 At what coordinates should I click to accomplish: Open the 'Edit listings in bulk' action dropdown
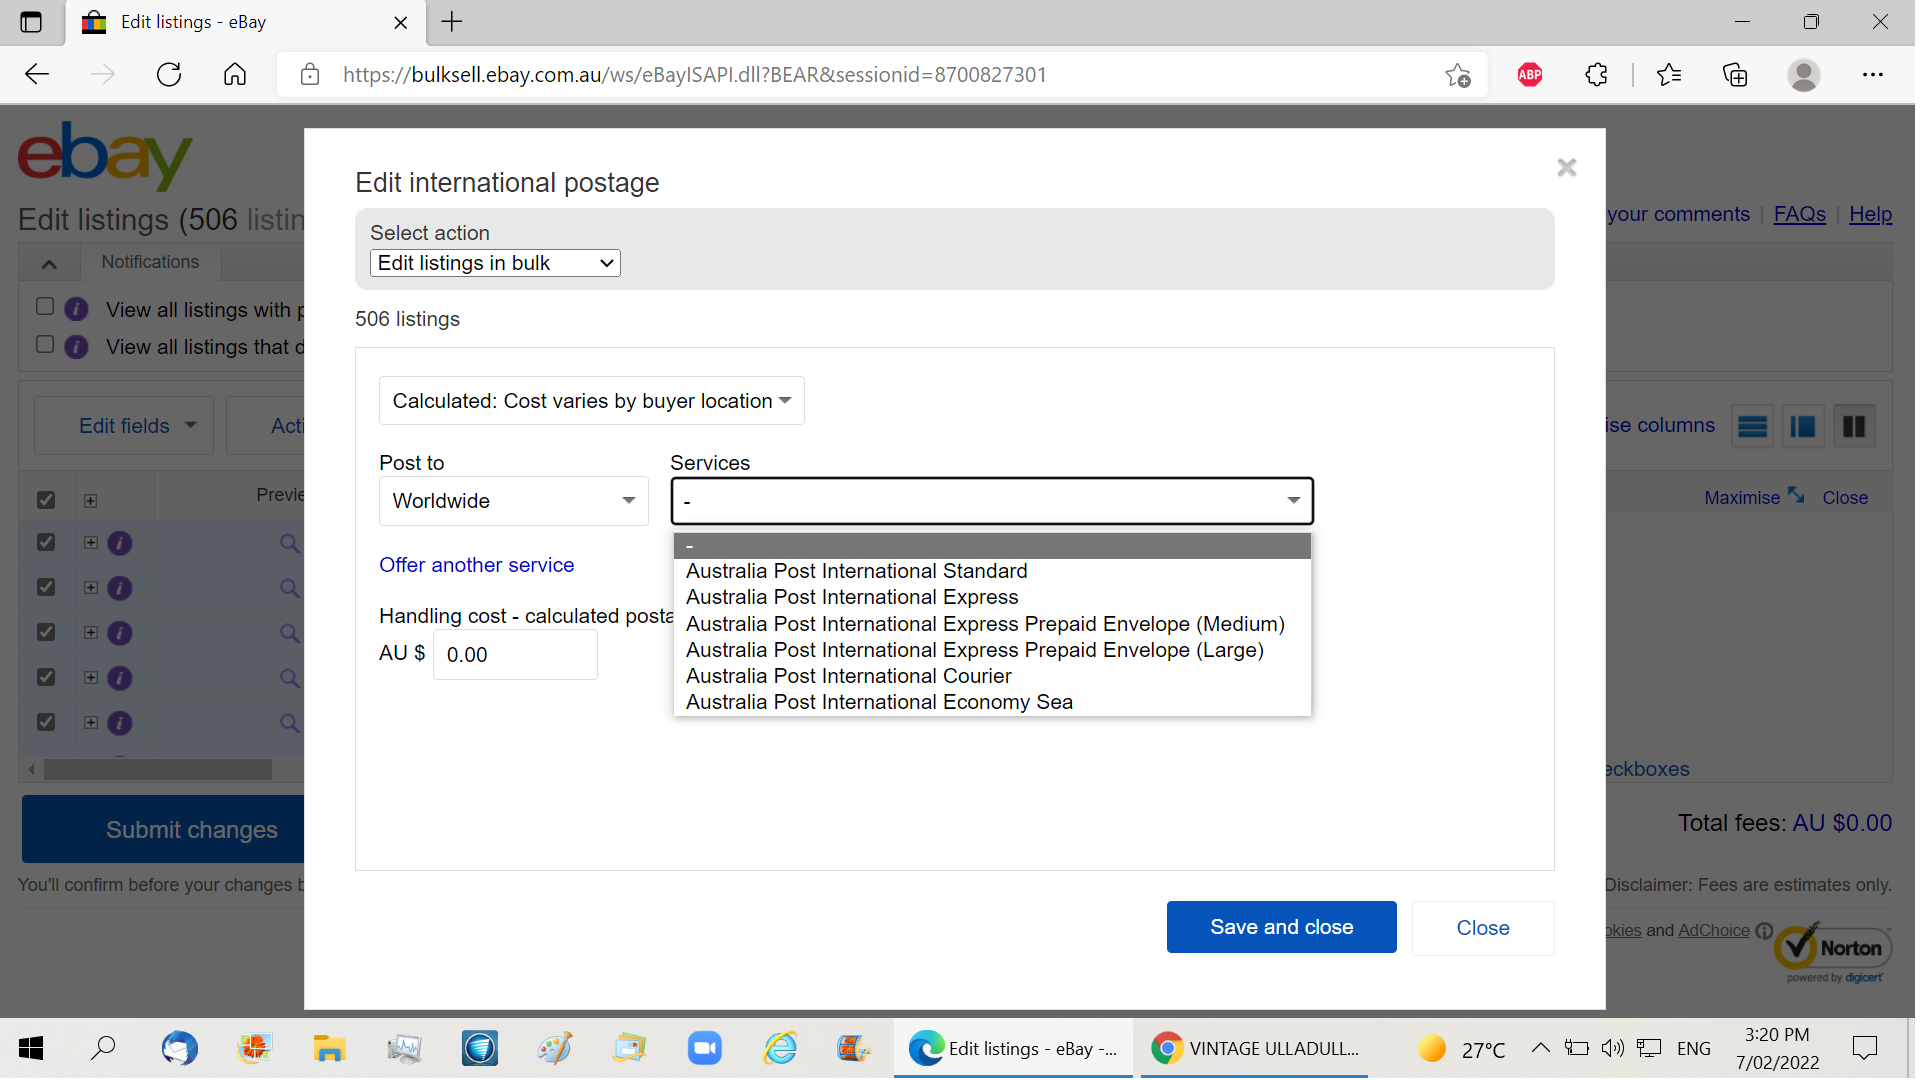(495, 263)
